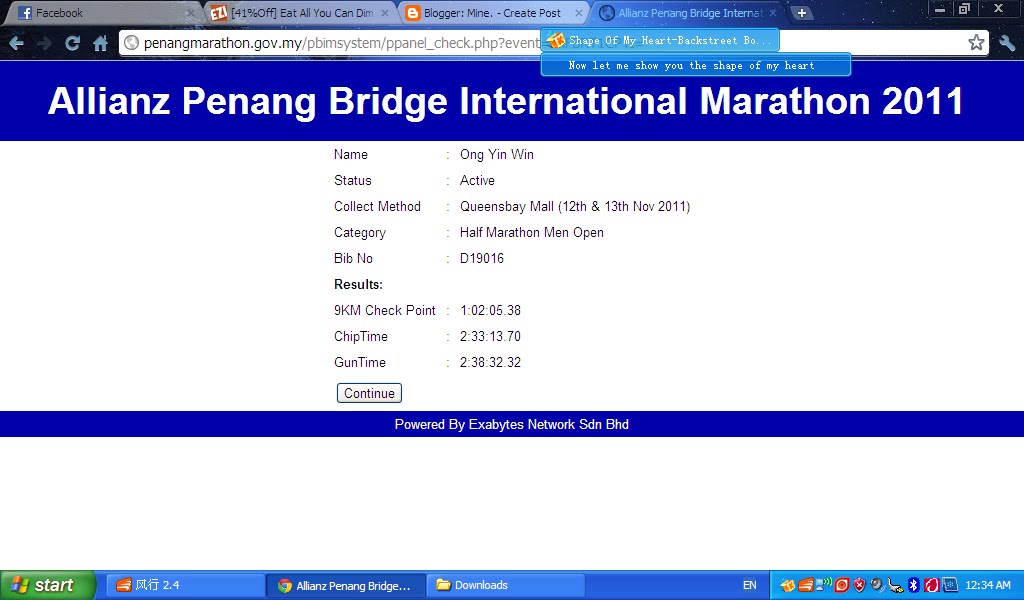Click Safely Remove Hardware tray icon
1024x600 pixels.
click(896, 586)
